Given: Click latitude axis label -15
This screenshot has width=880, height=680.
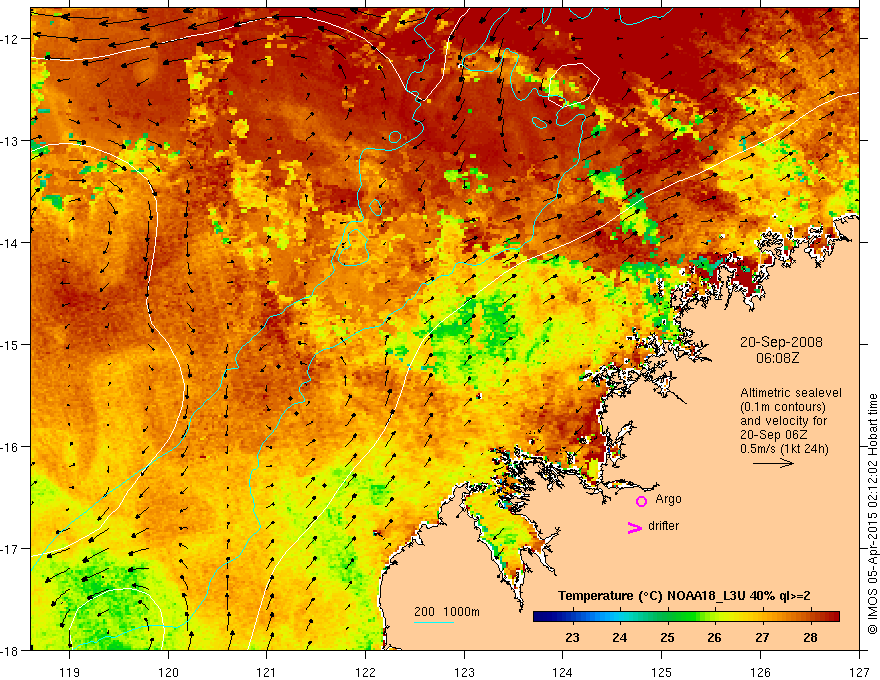Looking at the screenshot, I should (10, 345).
